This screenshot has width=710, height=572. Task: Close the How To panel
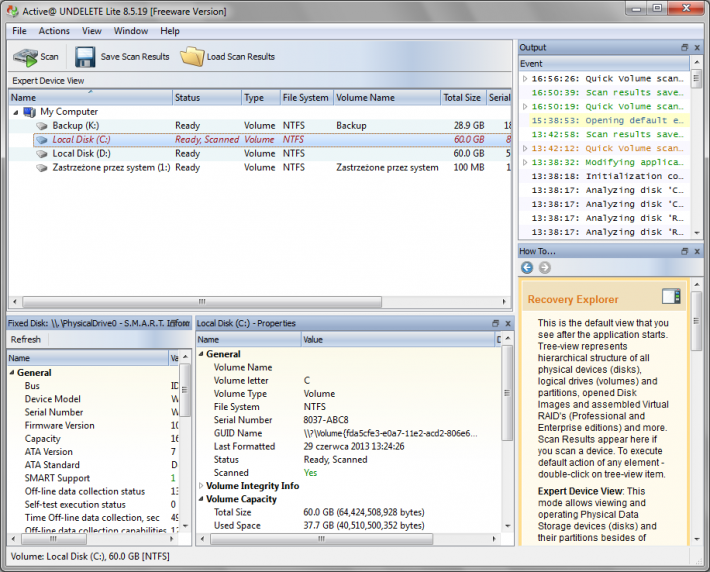[697, 251]
